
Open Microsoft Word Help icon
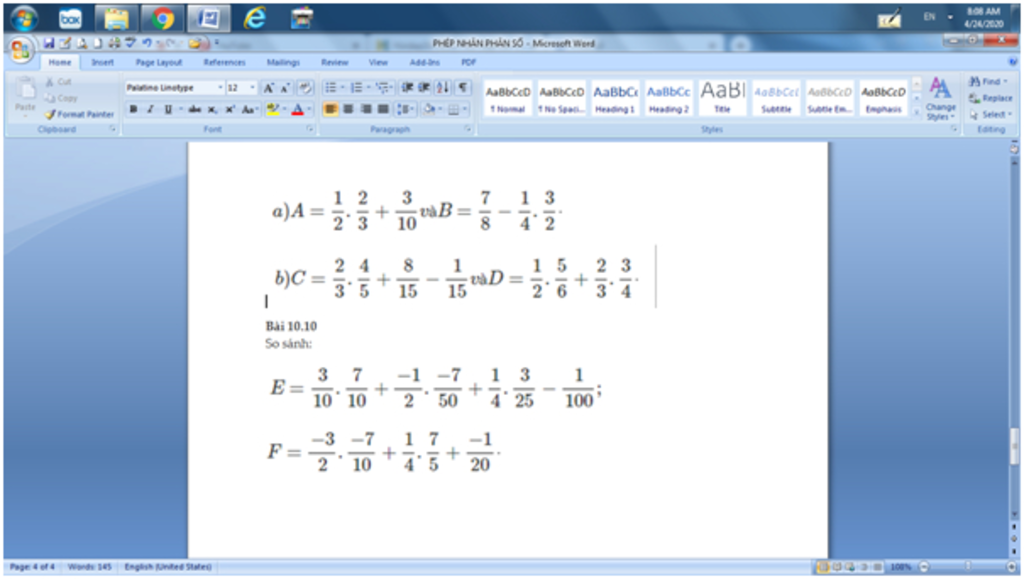(1012, 63)
